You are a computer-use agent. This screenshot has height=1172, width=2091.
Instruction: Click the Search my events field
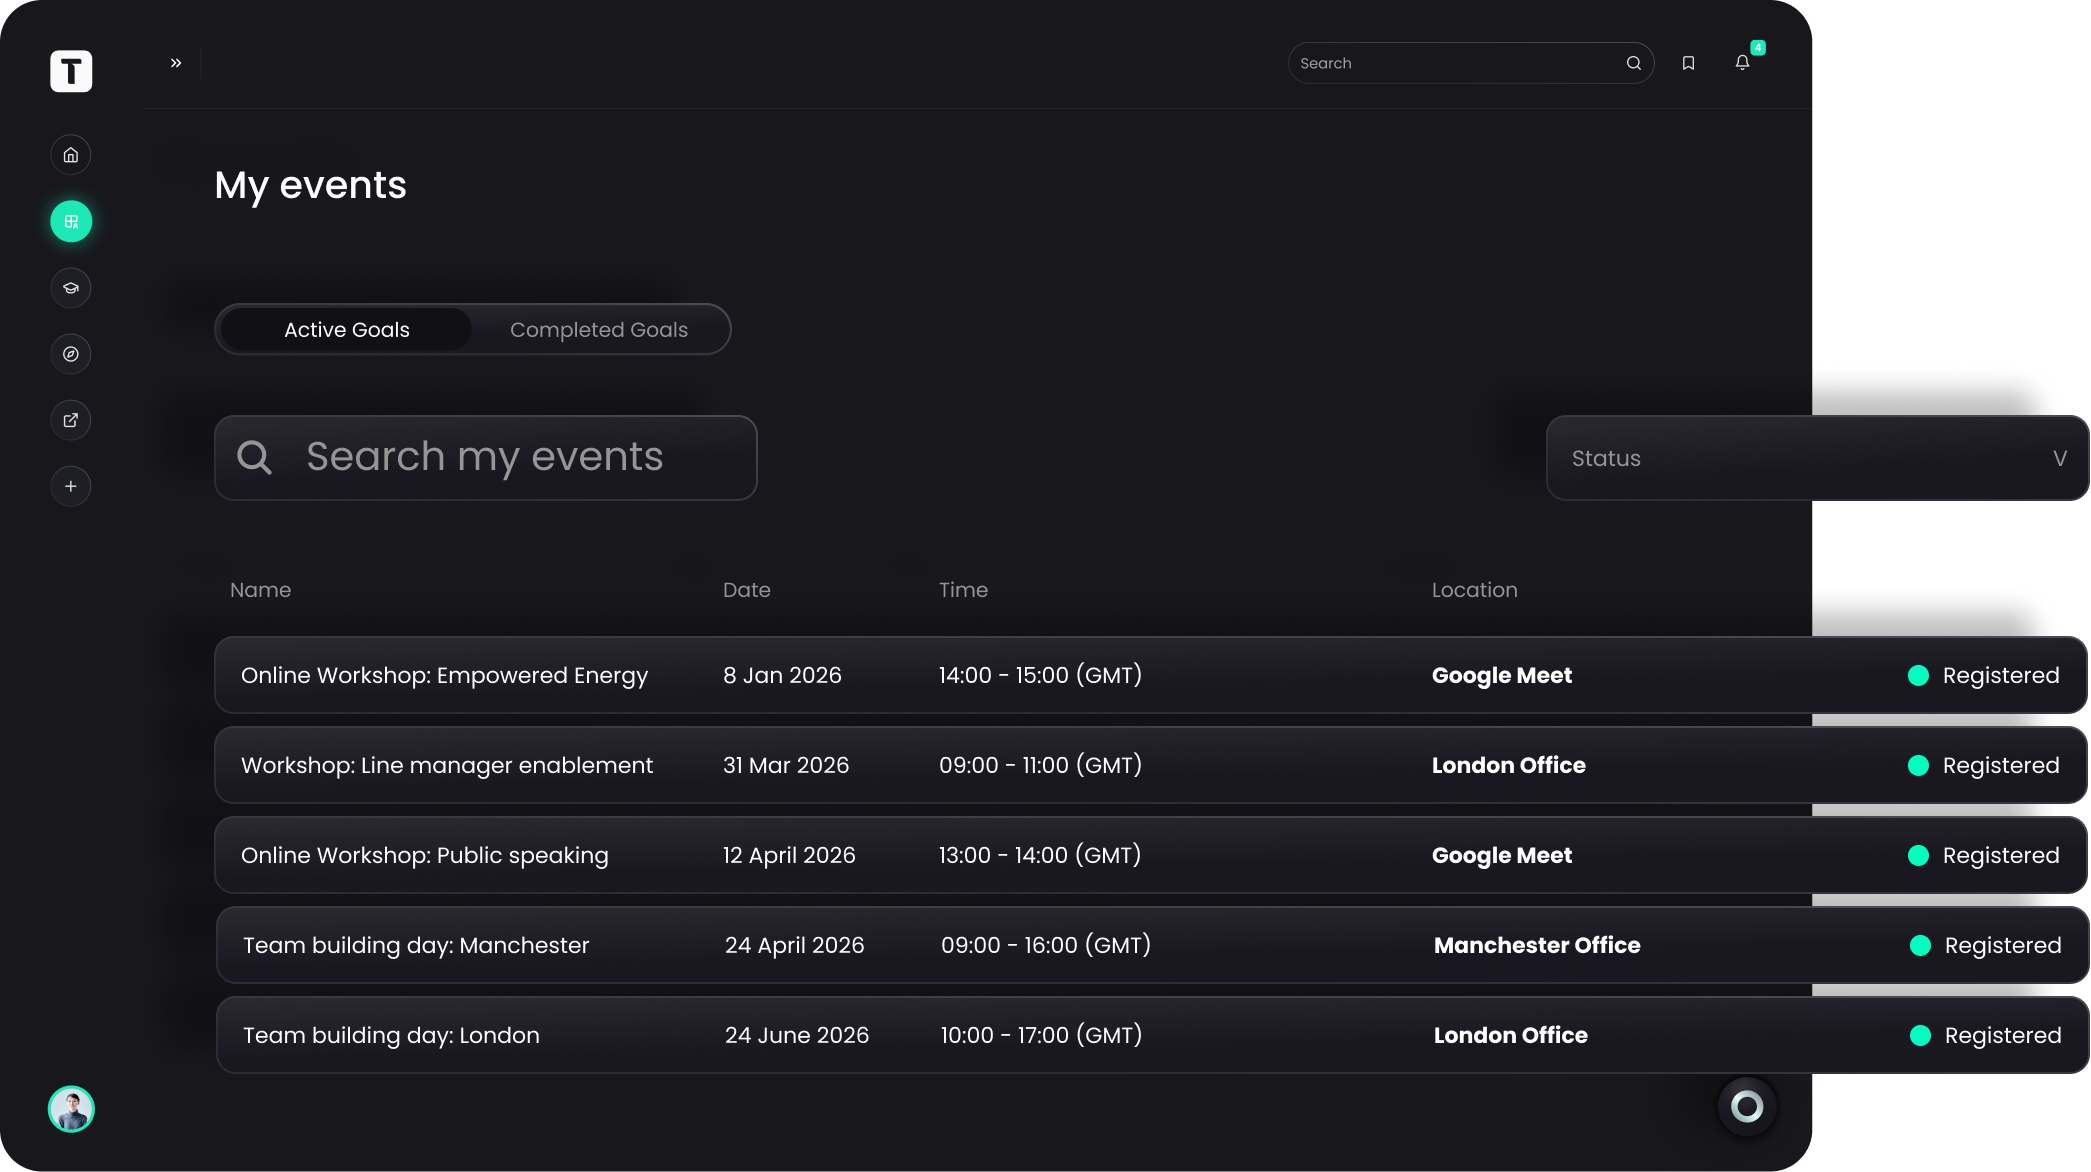coord(485,458)
